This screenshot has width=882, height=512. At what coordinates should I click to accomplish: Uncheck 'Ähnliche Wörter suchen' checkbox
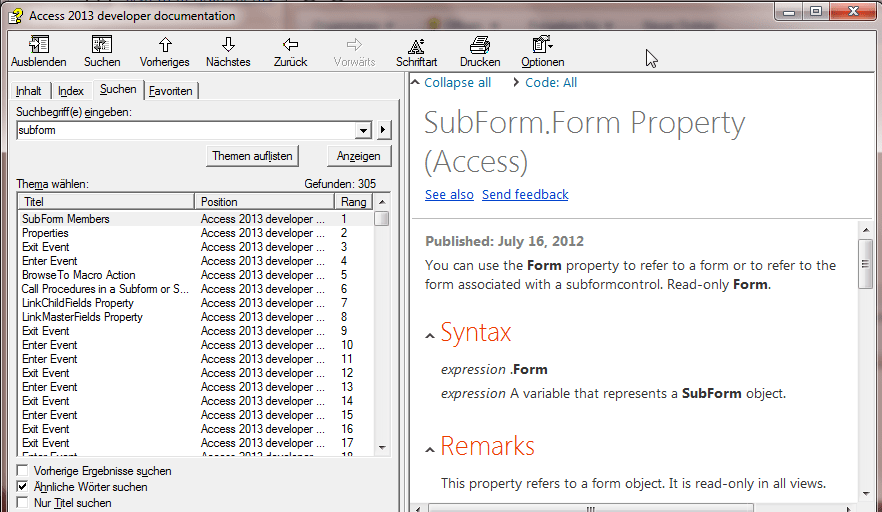pyautogui.click(x=22, y=486)
